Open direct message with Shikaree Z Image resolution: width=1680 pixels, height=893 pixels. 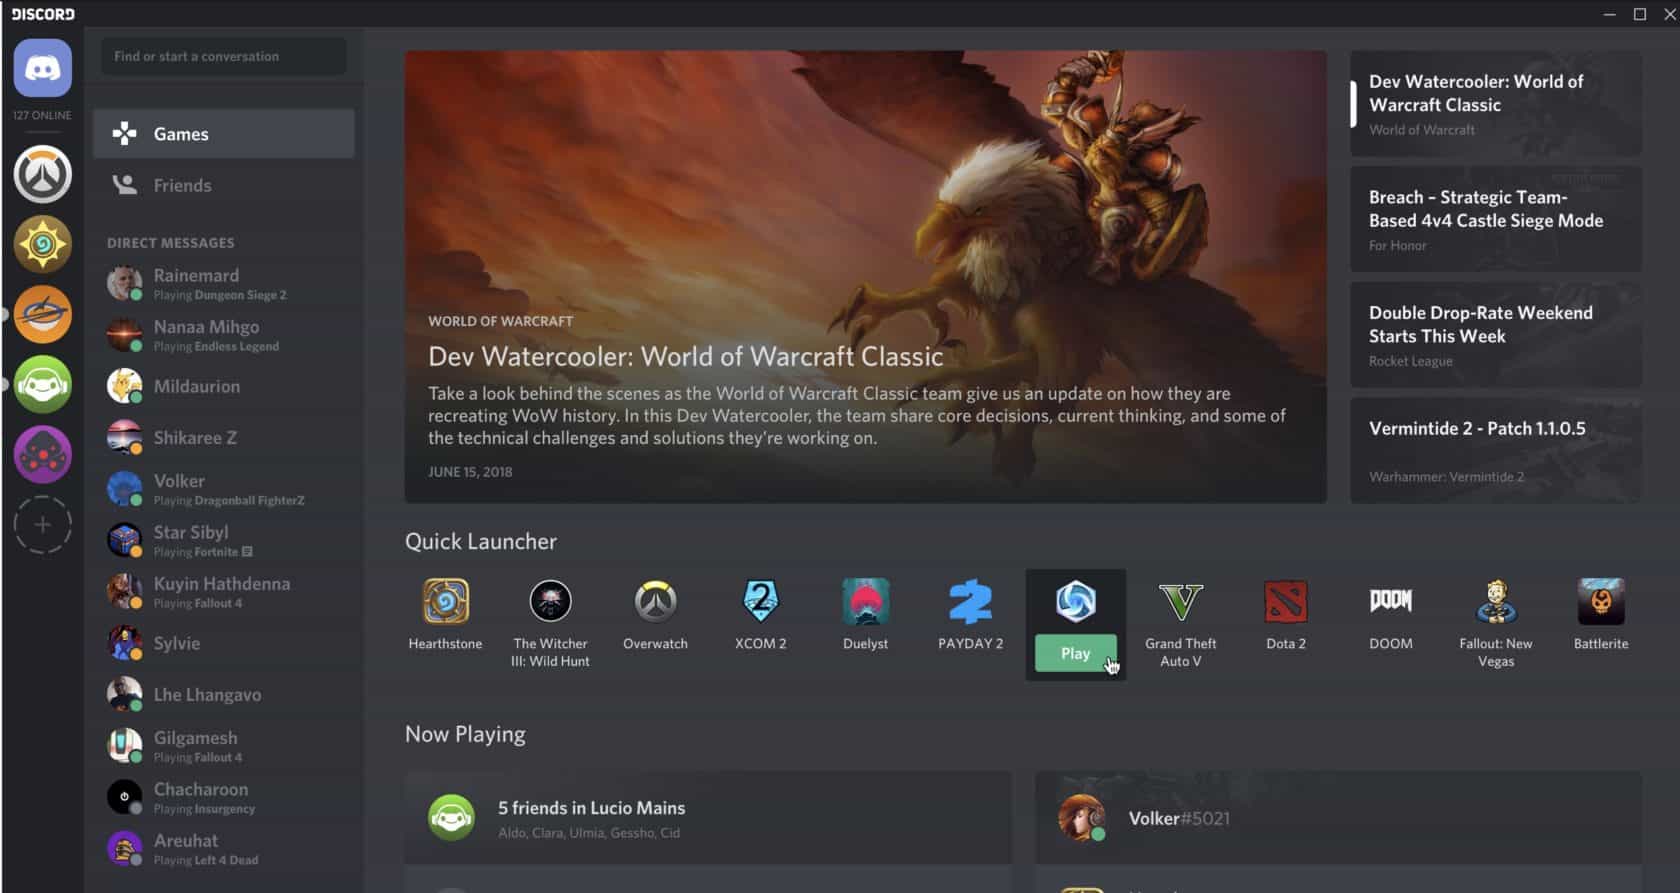tap(224, 437)
